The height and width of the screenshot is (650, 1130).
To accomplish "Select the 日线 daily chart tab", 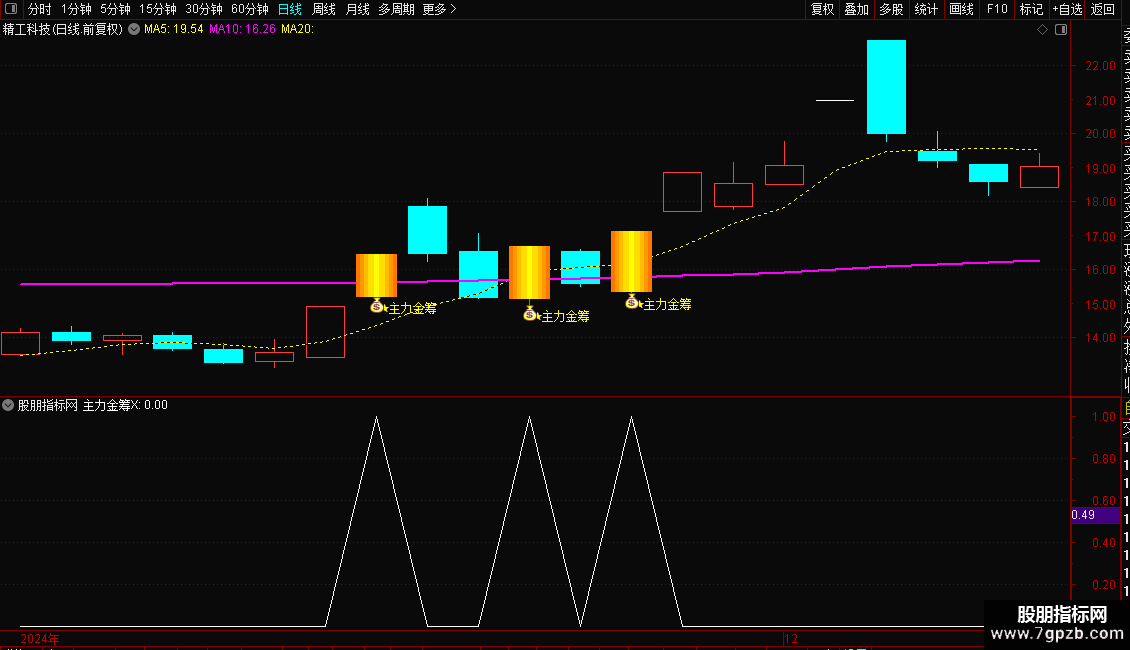I will click(x=290, y=9).
